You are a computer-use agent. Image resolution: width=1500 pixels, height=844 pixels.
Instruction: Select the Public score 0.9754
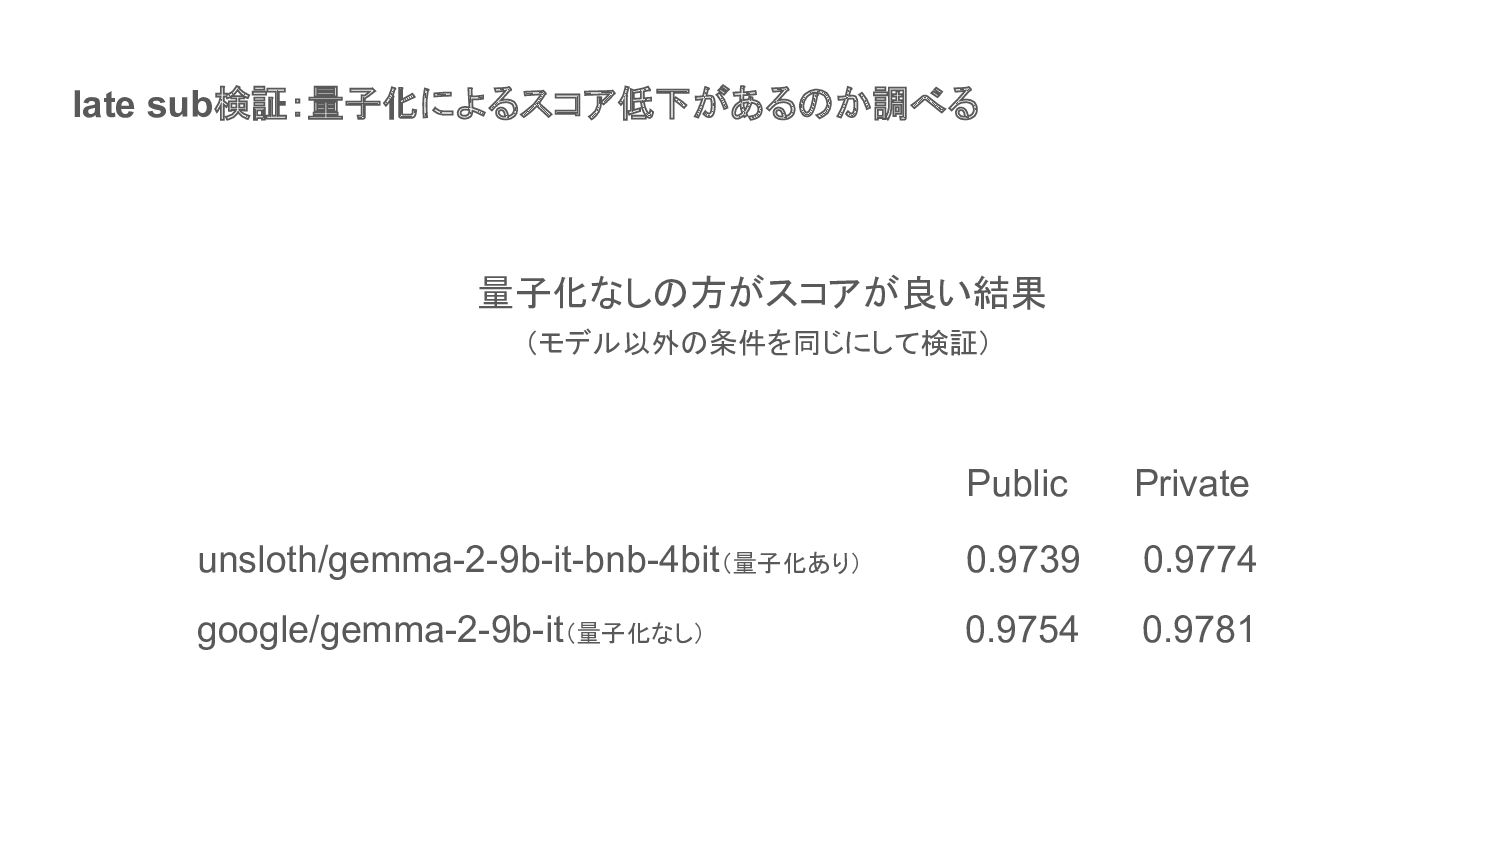[x=1022, y=630]
